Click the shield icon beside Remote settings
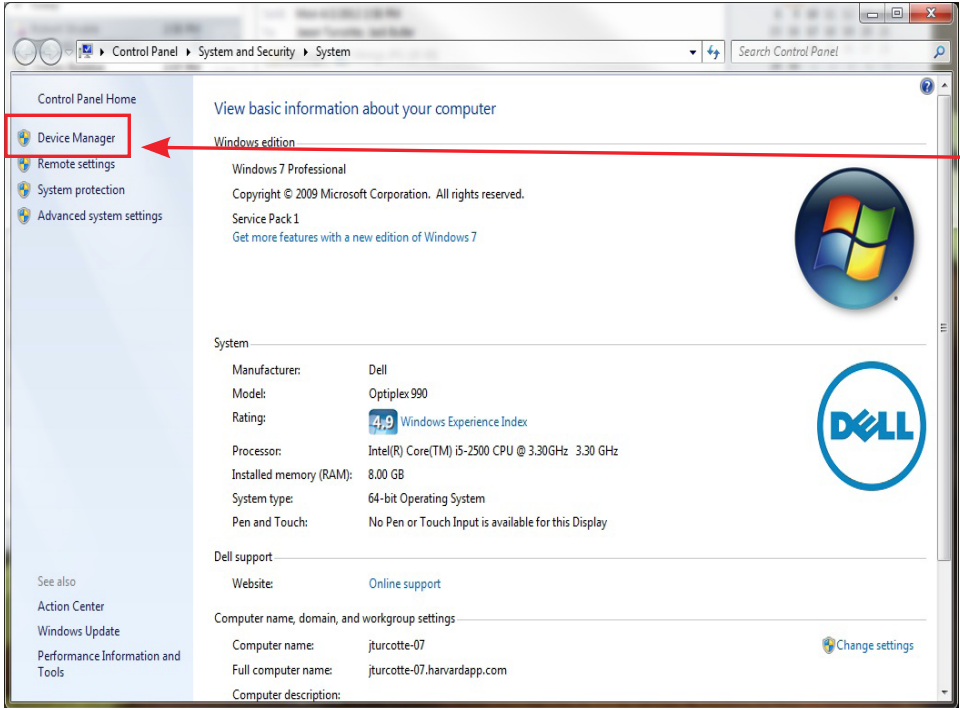 tap(24, 165)
